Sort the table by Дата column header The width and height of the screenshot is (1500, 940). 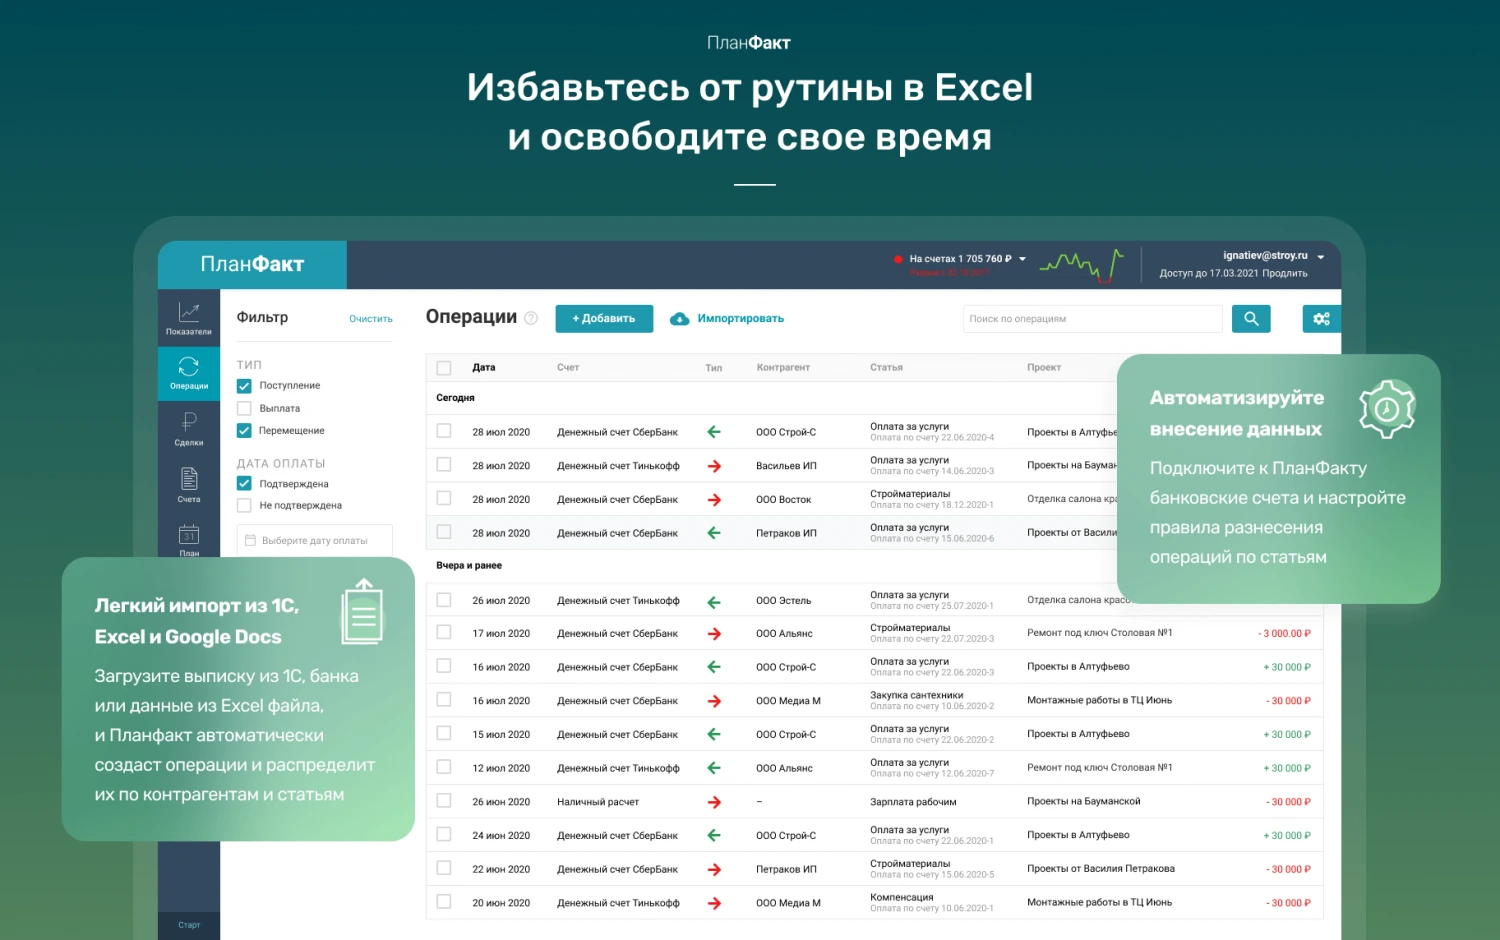pos(484,368)
